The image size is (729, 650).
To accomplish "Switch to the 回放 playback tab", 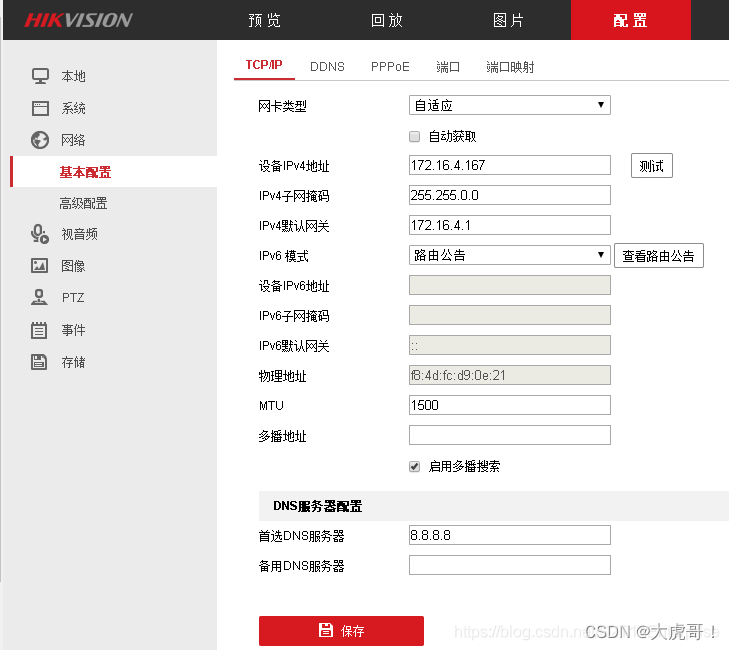I will (x=387, y=20).
